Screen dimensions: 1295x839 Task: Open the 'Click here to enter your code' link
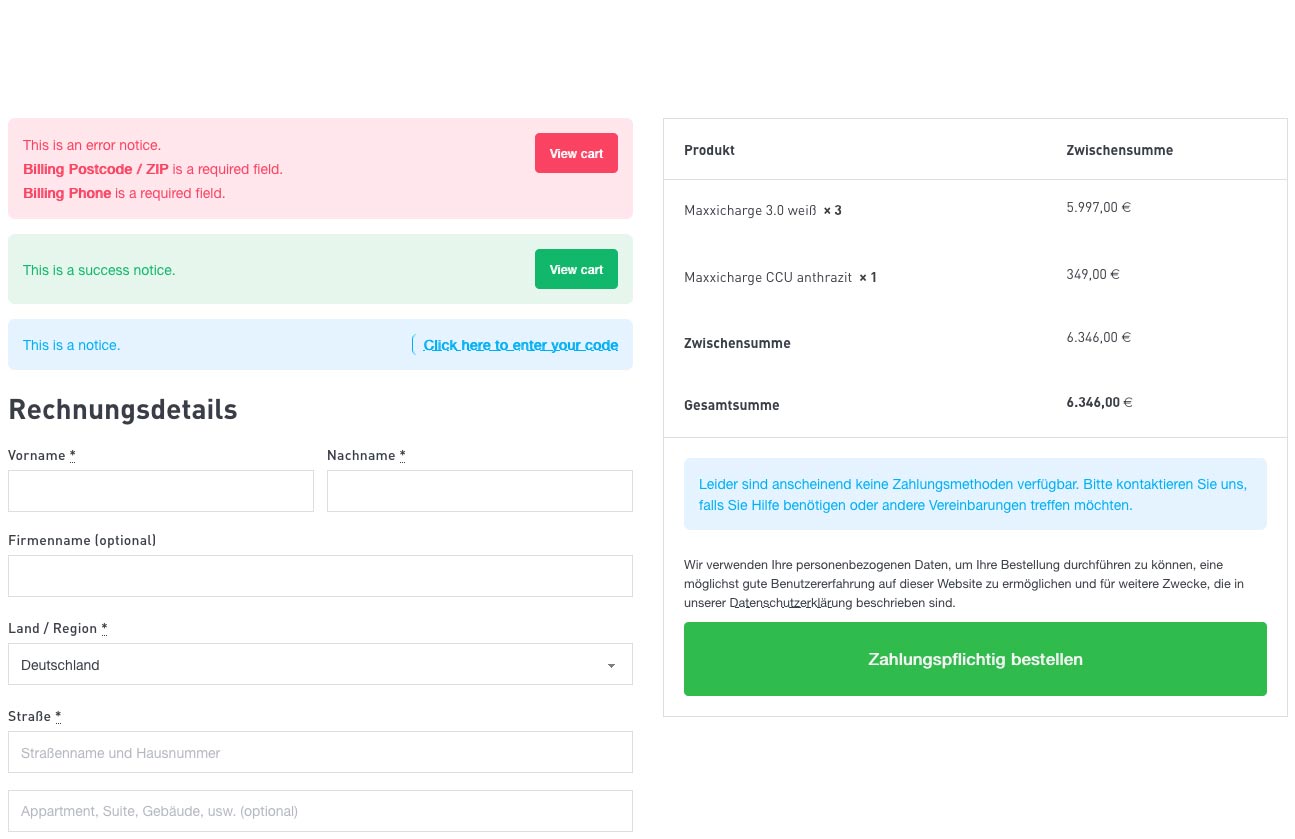(x=520, y=345)
